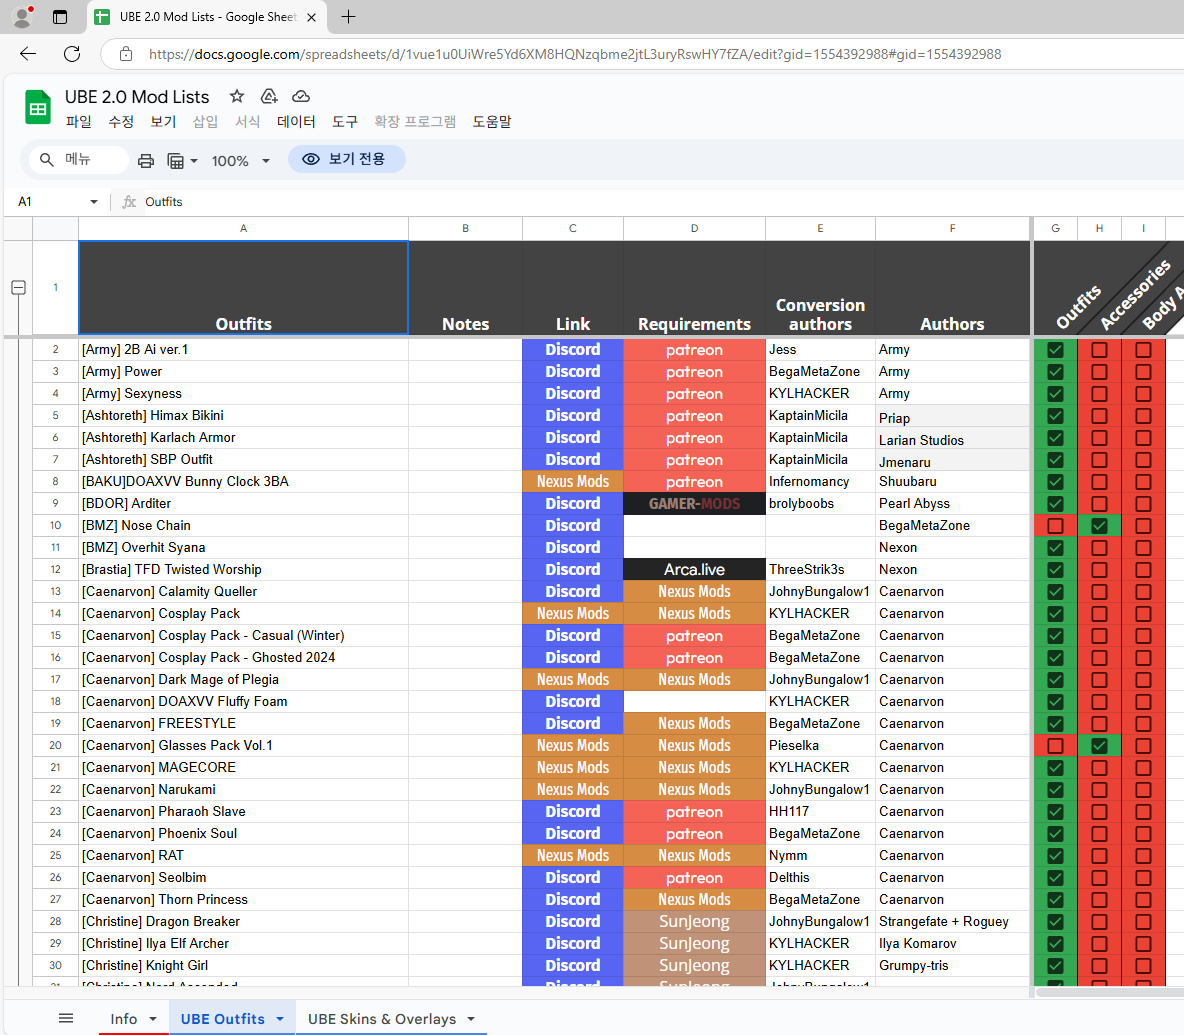Click the menu search magnifier icon
Viewport: 1184px width, 1035px height.
tap(47, 160)
